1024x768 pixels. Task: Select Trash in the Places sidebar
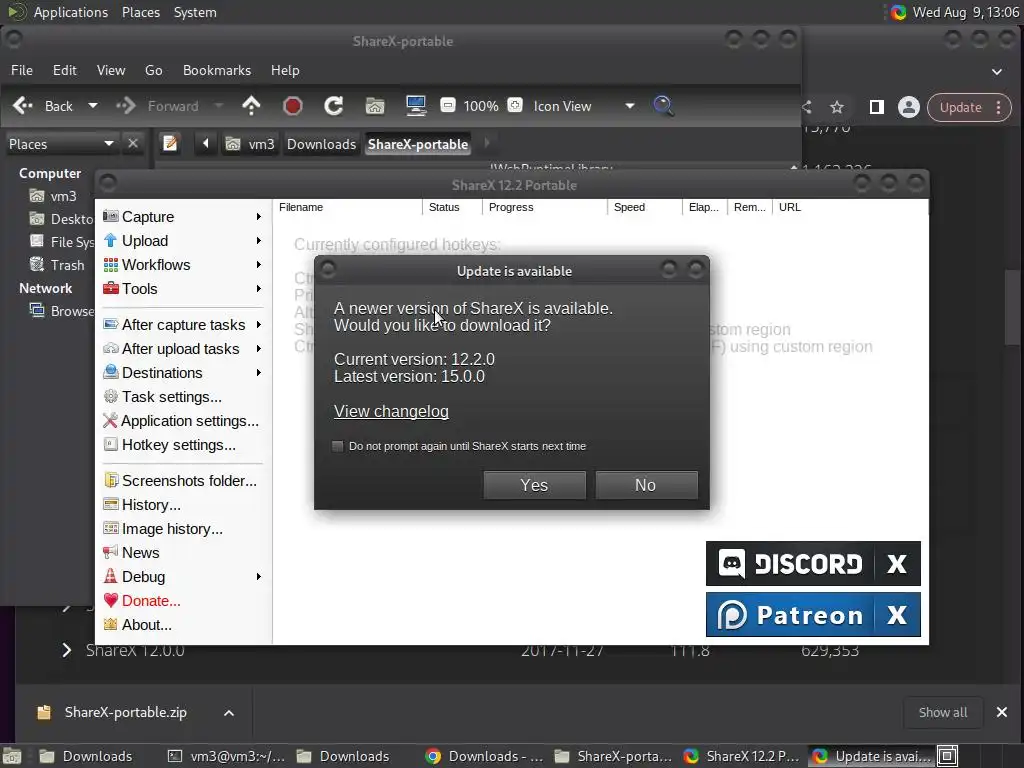57,265
